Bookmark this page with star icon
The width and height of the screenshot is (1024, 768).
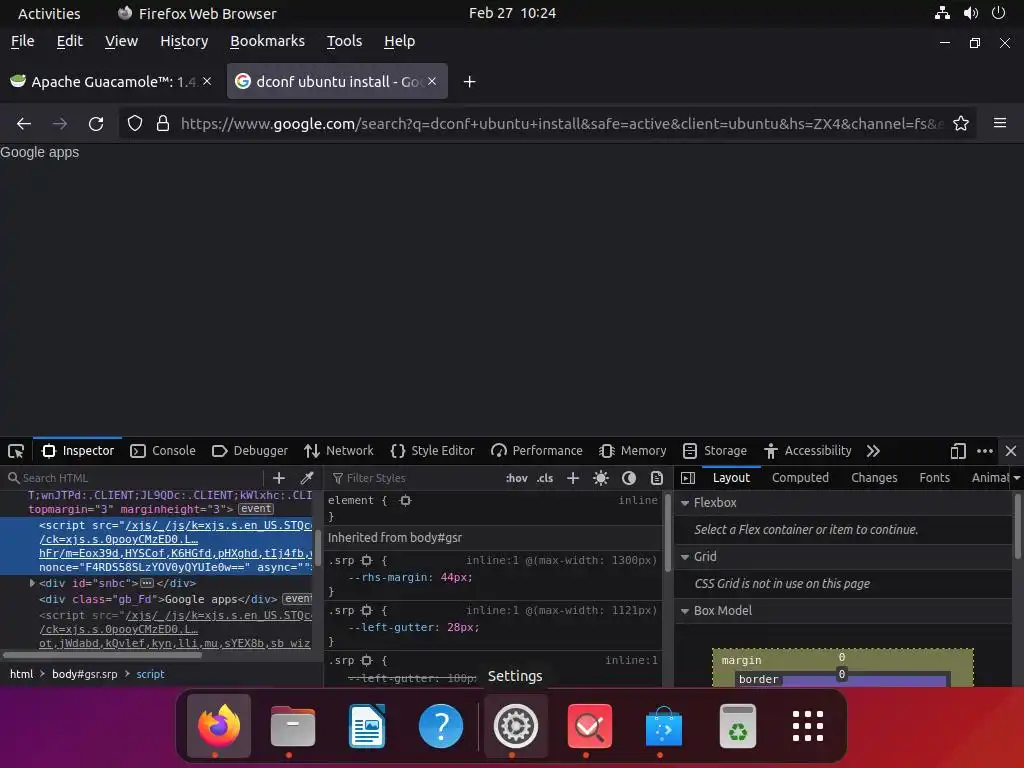coord(961,123)
